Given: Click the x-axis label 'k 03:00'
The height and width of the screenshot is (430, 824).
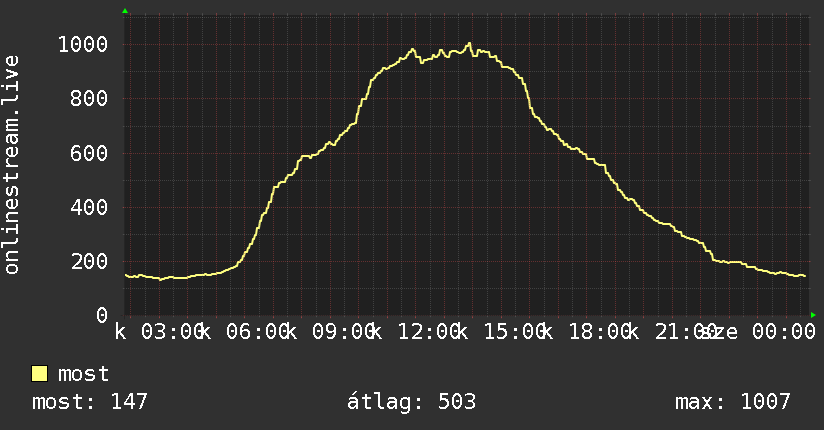Looking at the screenshot, I should (159, 332).
